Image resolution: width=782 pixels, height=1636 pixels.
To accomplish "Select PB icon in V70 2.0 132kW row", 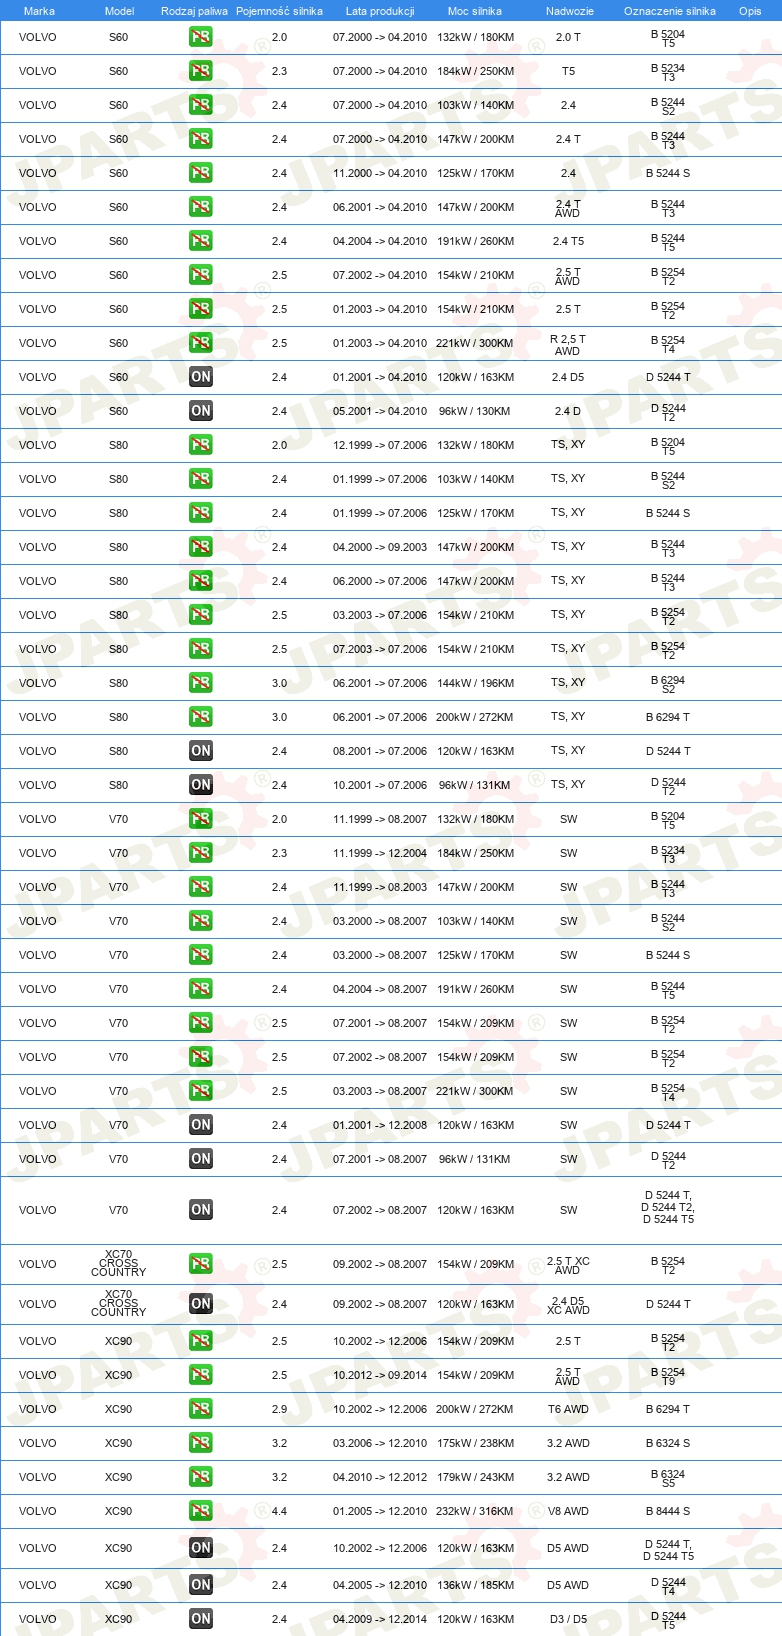I will point(200,819).
